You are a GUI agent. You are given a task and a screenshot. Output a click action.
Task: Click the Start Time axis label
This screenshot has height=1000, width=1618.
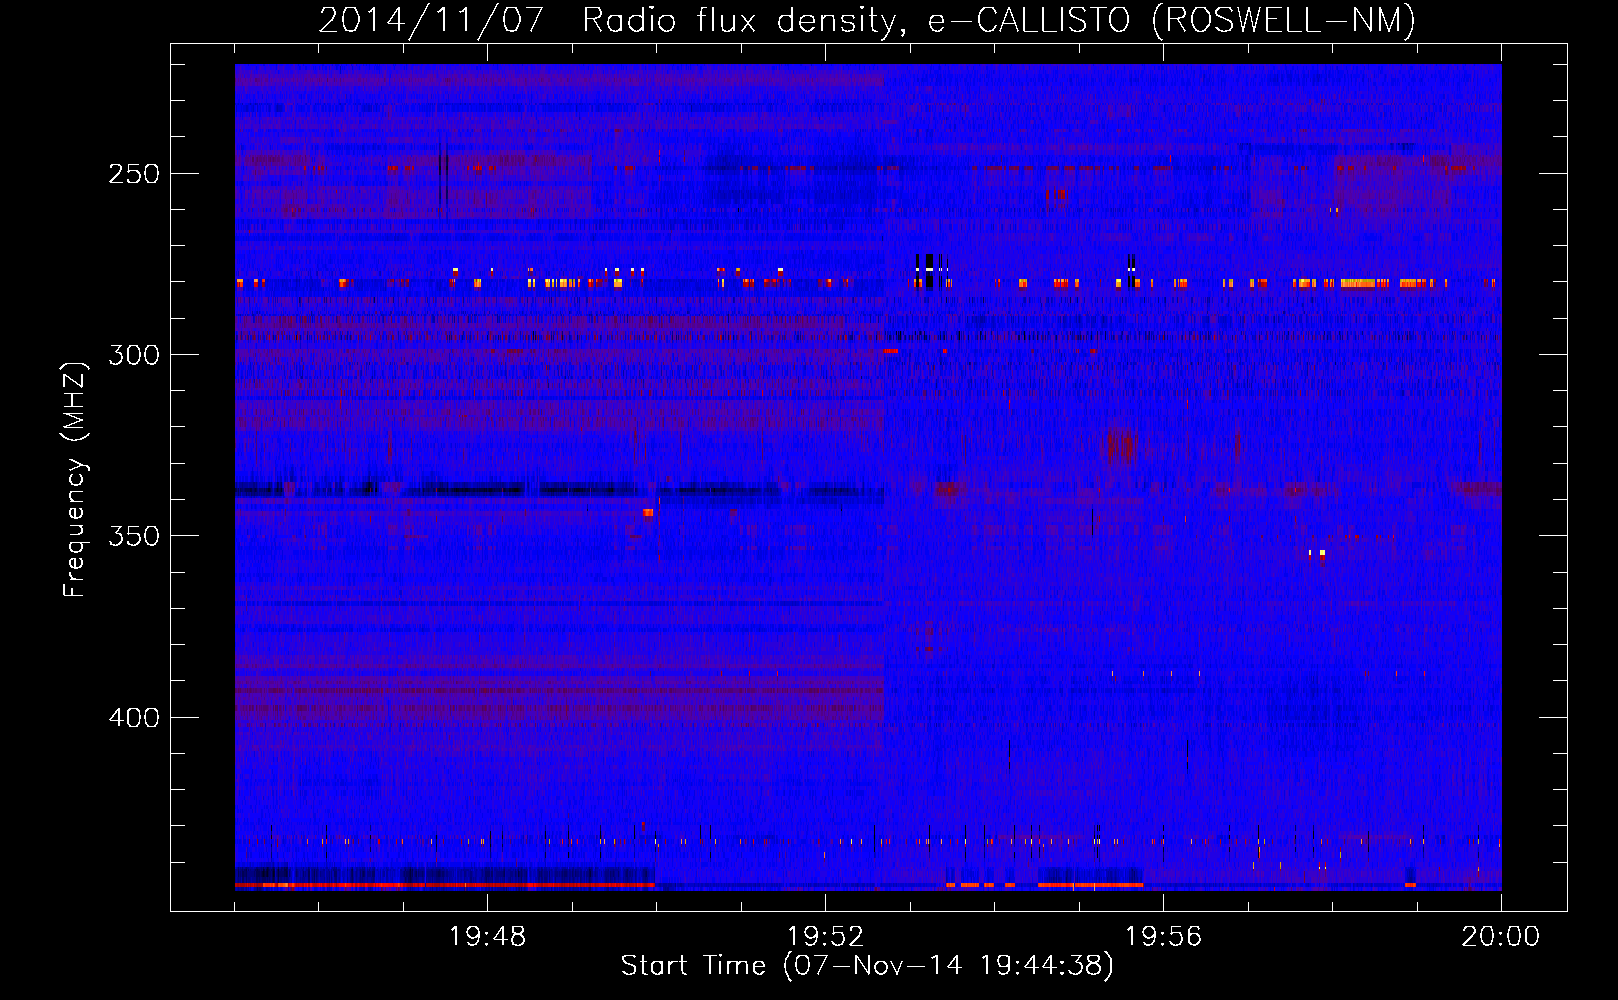click(x=867, y=966)
